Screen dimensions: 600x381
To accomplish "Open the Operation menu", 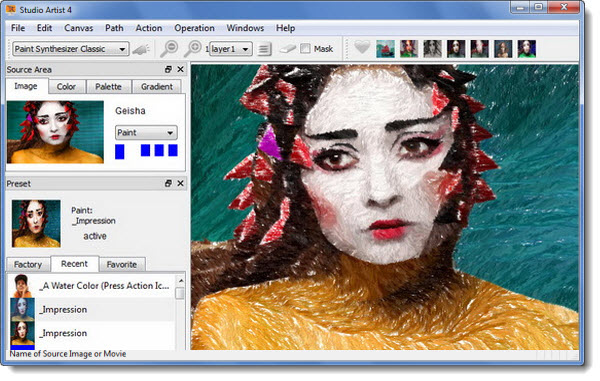I will (x=194, y=28).
